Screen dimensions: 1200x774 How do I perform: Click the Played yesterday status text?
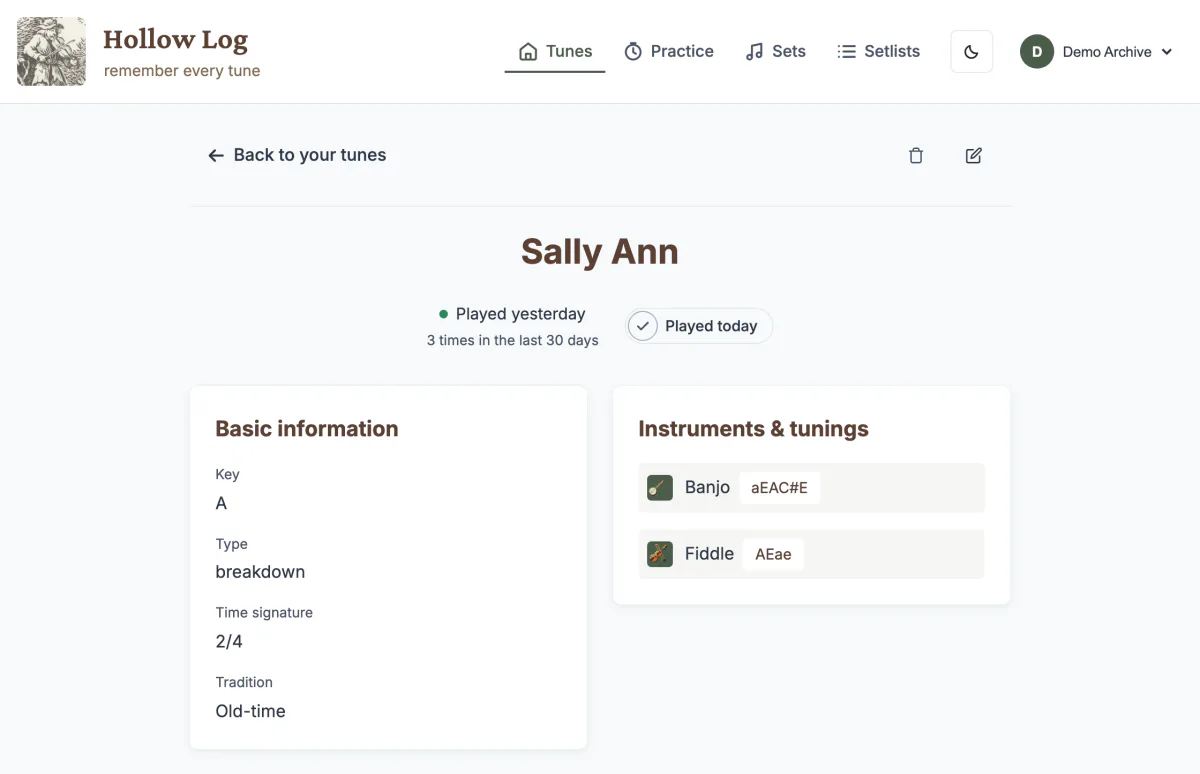click(520, 314)
